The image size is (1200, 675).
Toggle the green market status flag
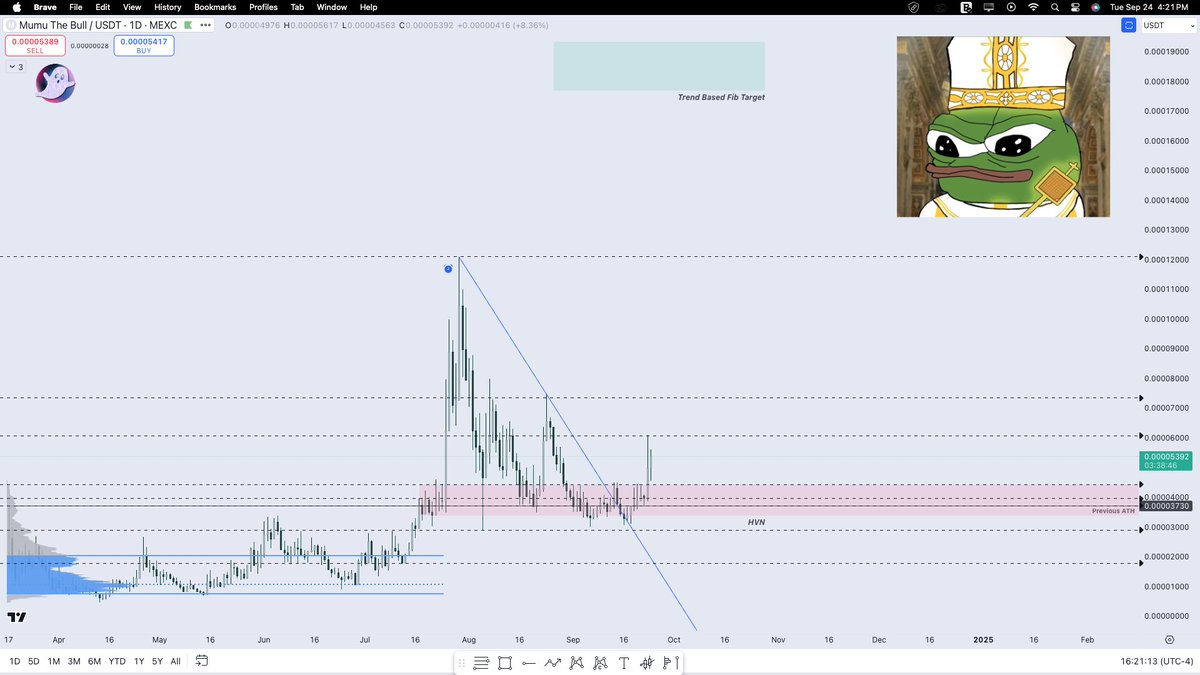(x=187, y=25)
